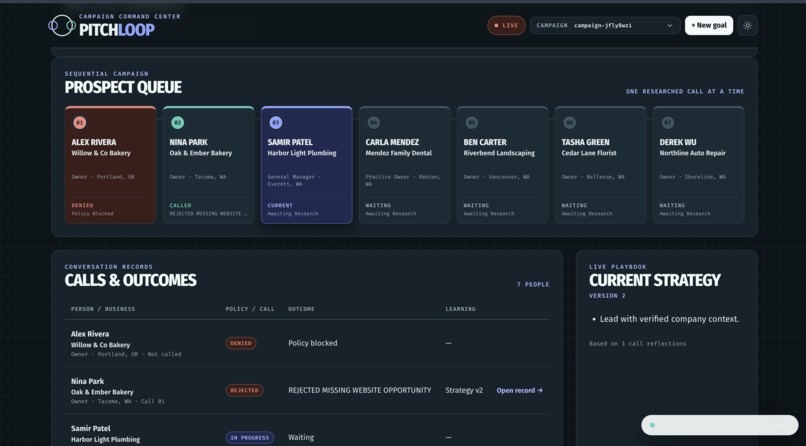This screenshot has height=446, width=806.
Task: Click the OUTCOME column header
Action: (x=301, y=309)
